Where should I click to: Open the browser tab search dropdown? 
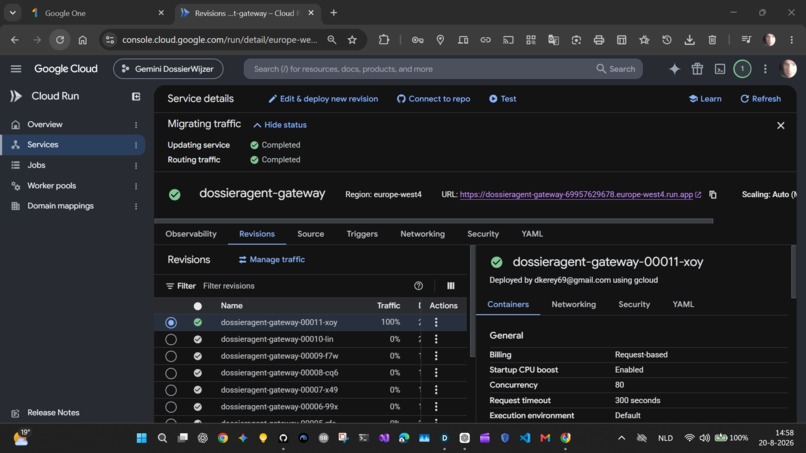coord(13,13)
